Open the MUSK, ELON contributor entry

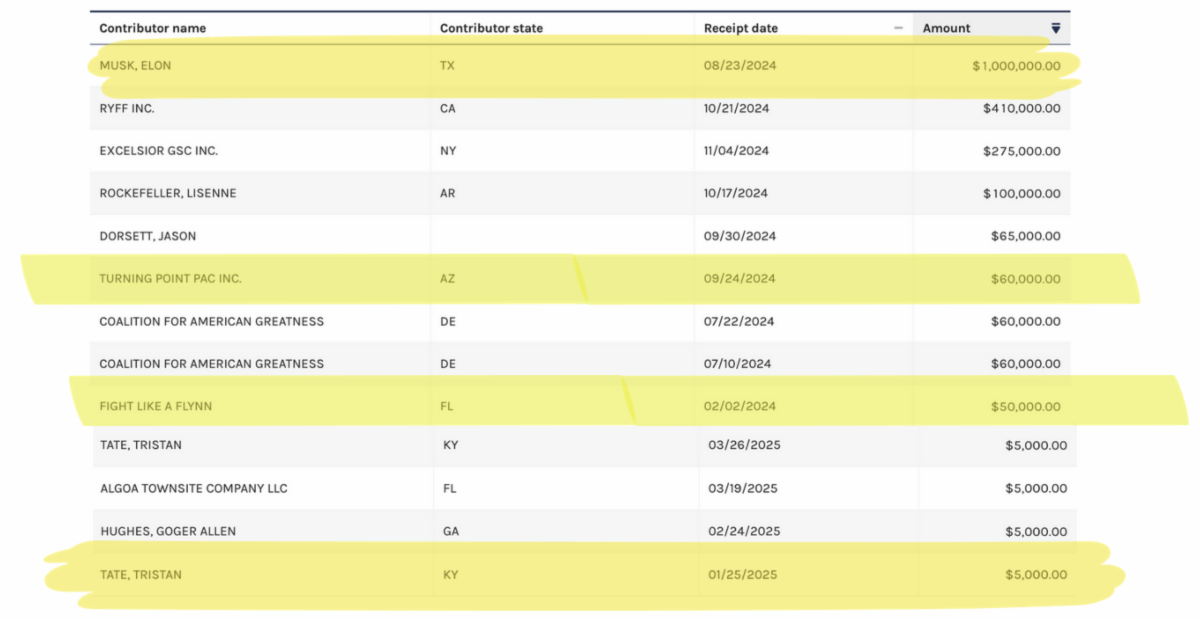point(135,66)
